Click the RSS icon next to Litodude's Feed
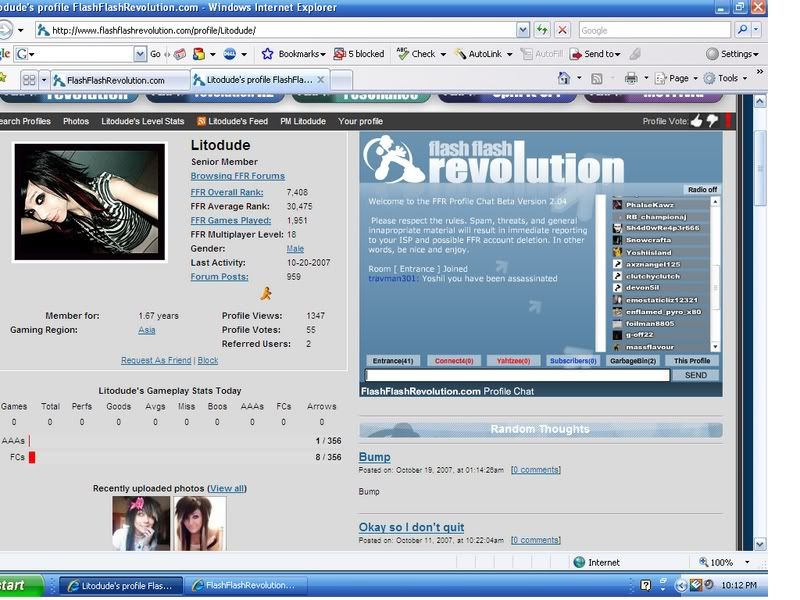The height and width of the screenshot is (600, 800). 201,121
